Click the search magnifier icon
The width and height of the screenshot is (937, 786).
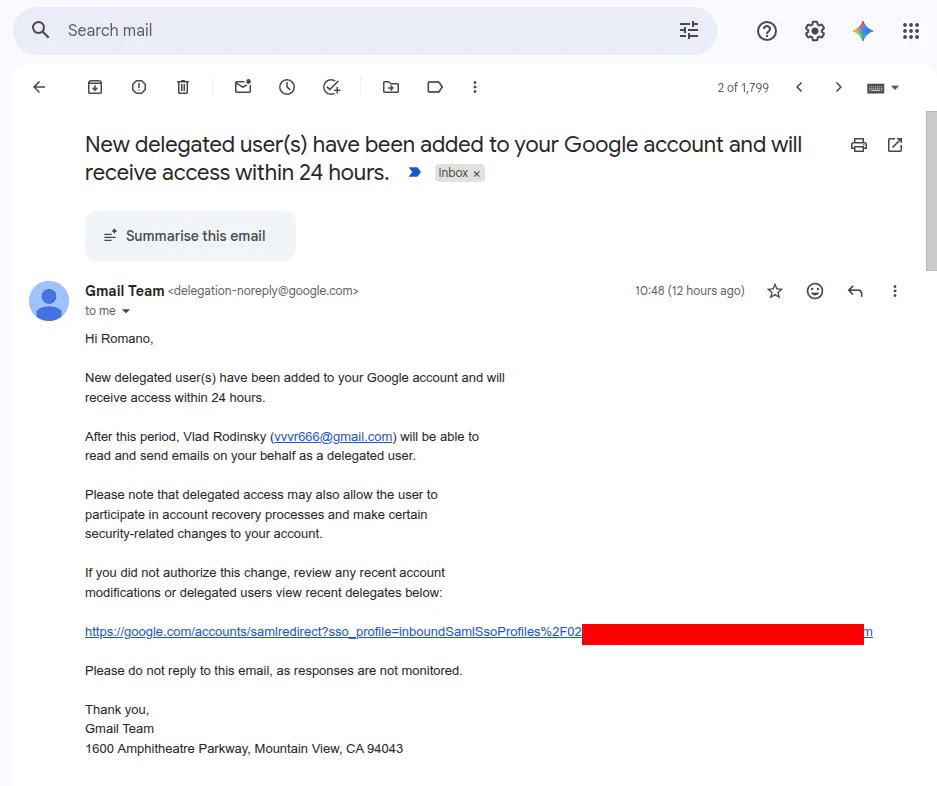coord(40,30)
